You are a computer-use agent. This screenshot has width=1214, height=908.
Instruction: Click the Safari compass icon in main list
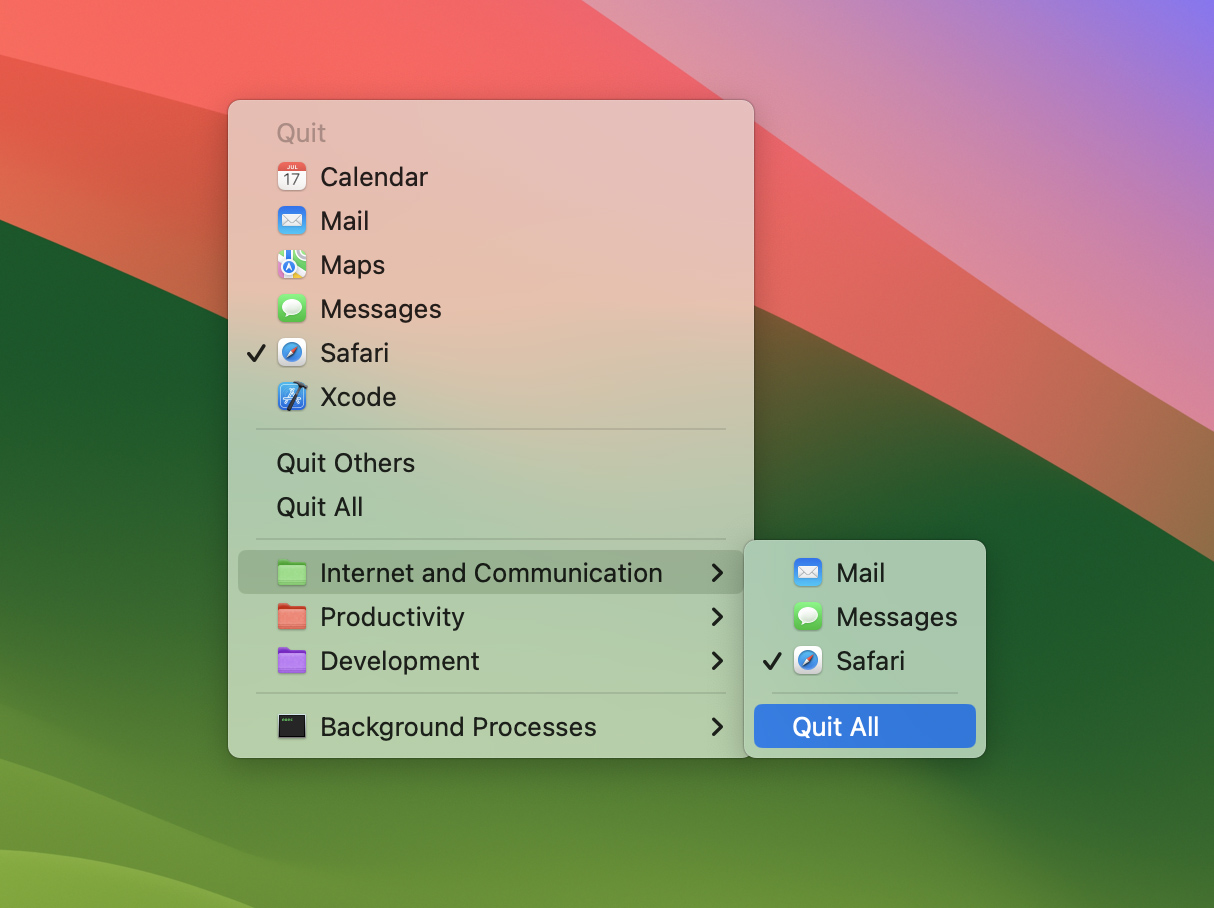point(292,353)
